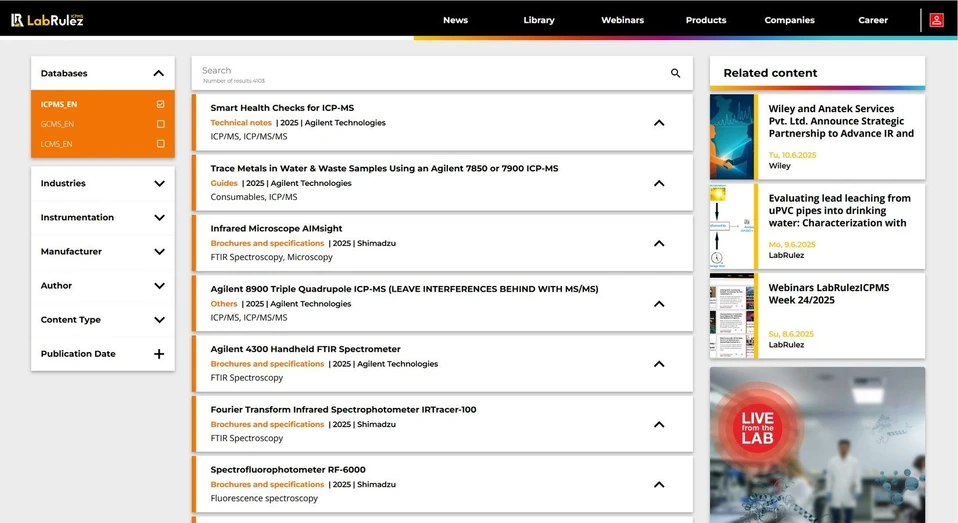Click the ICP/MS, ICP/MS/MS tags under Smart Health Checks

point(249,136)
